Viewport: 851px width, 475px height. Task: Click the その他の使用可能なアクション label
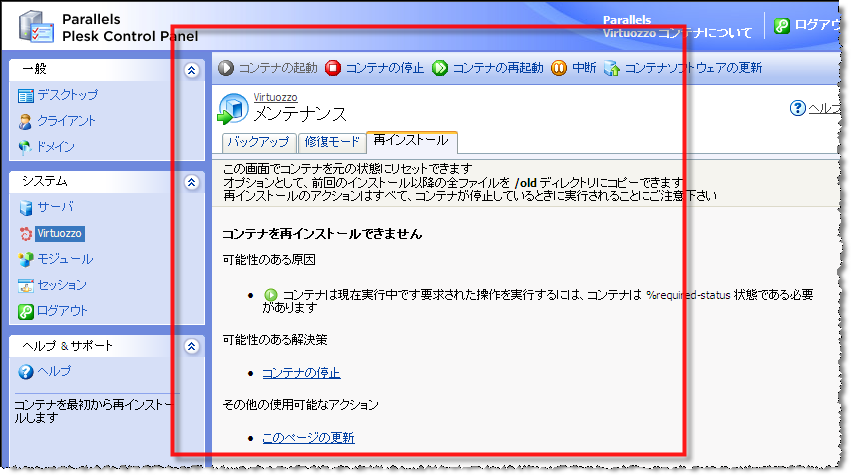tap(300, 405)
